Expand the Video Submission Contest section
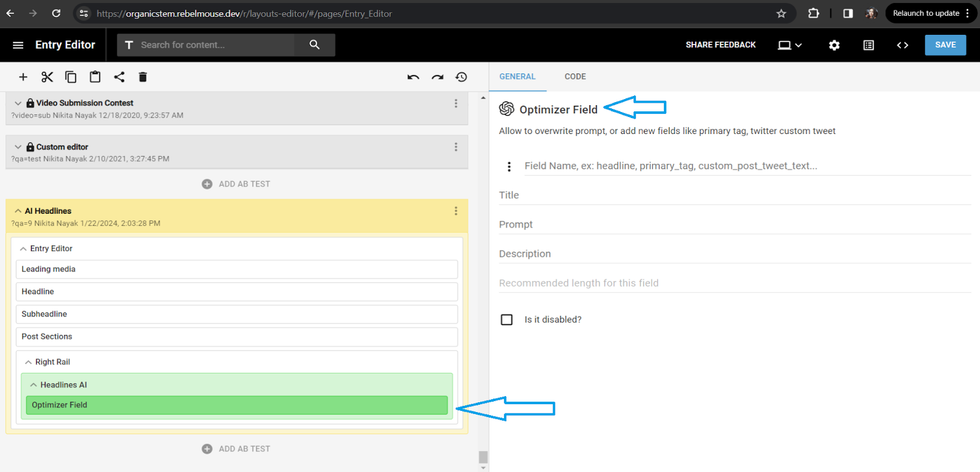Image resolution: width=980 pixels, height=472 pixels. [18, 103]
